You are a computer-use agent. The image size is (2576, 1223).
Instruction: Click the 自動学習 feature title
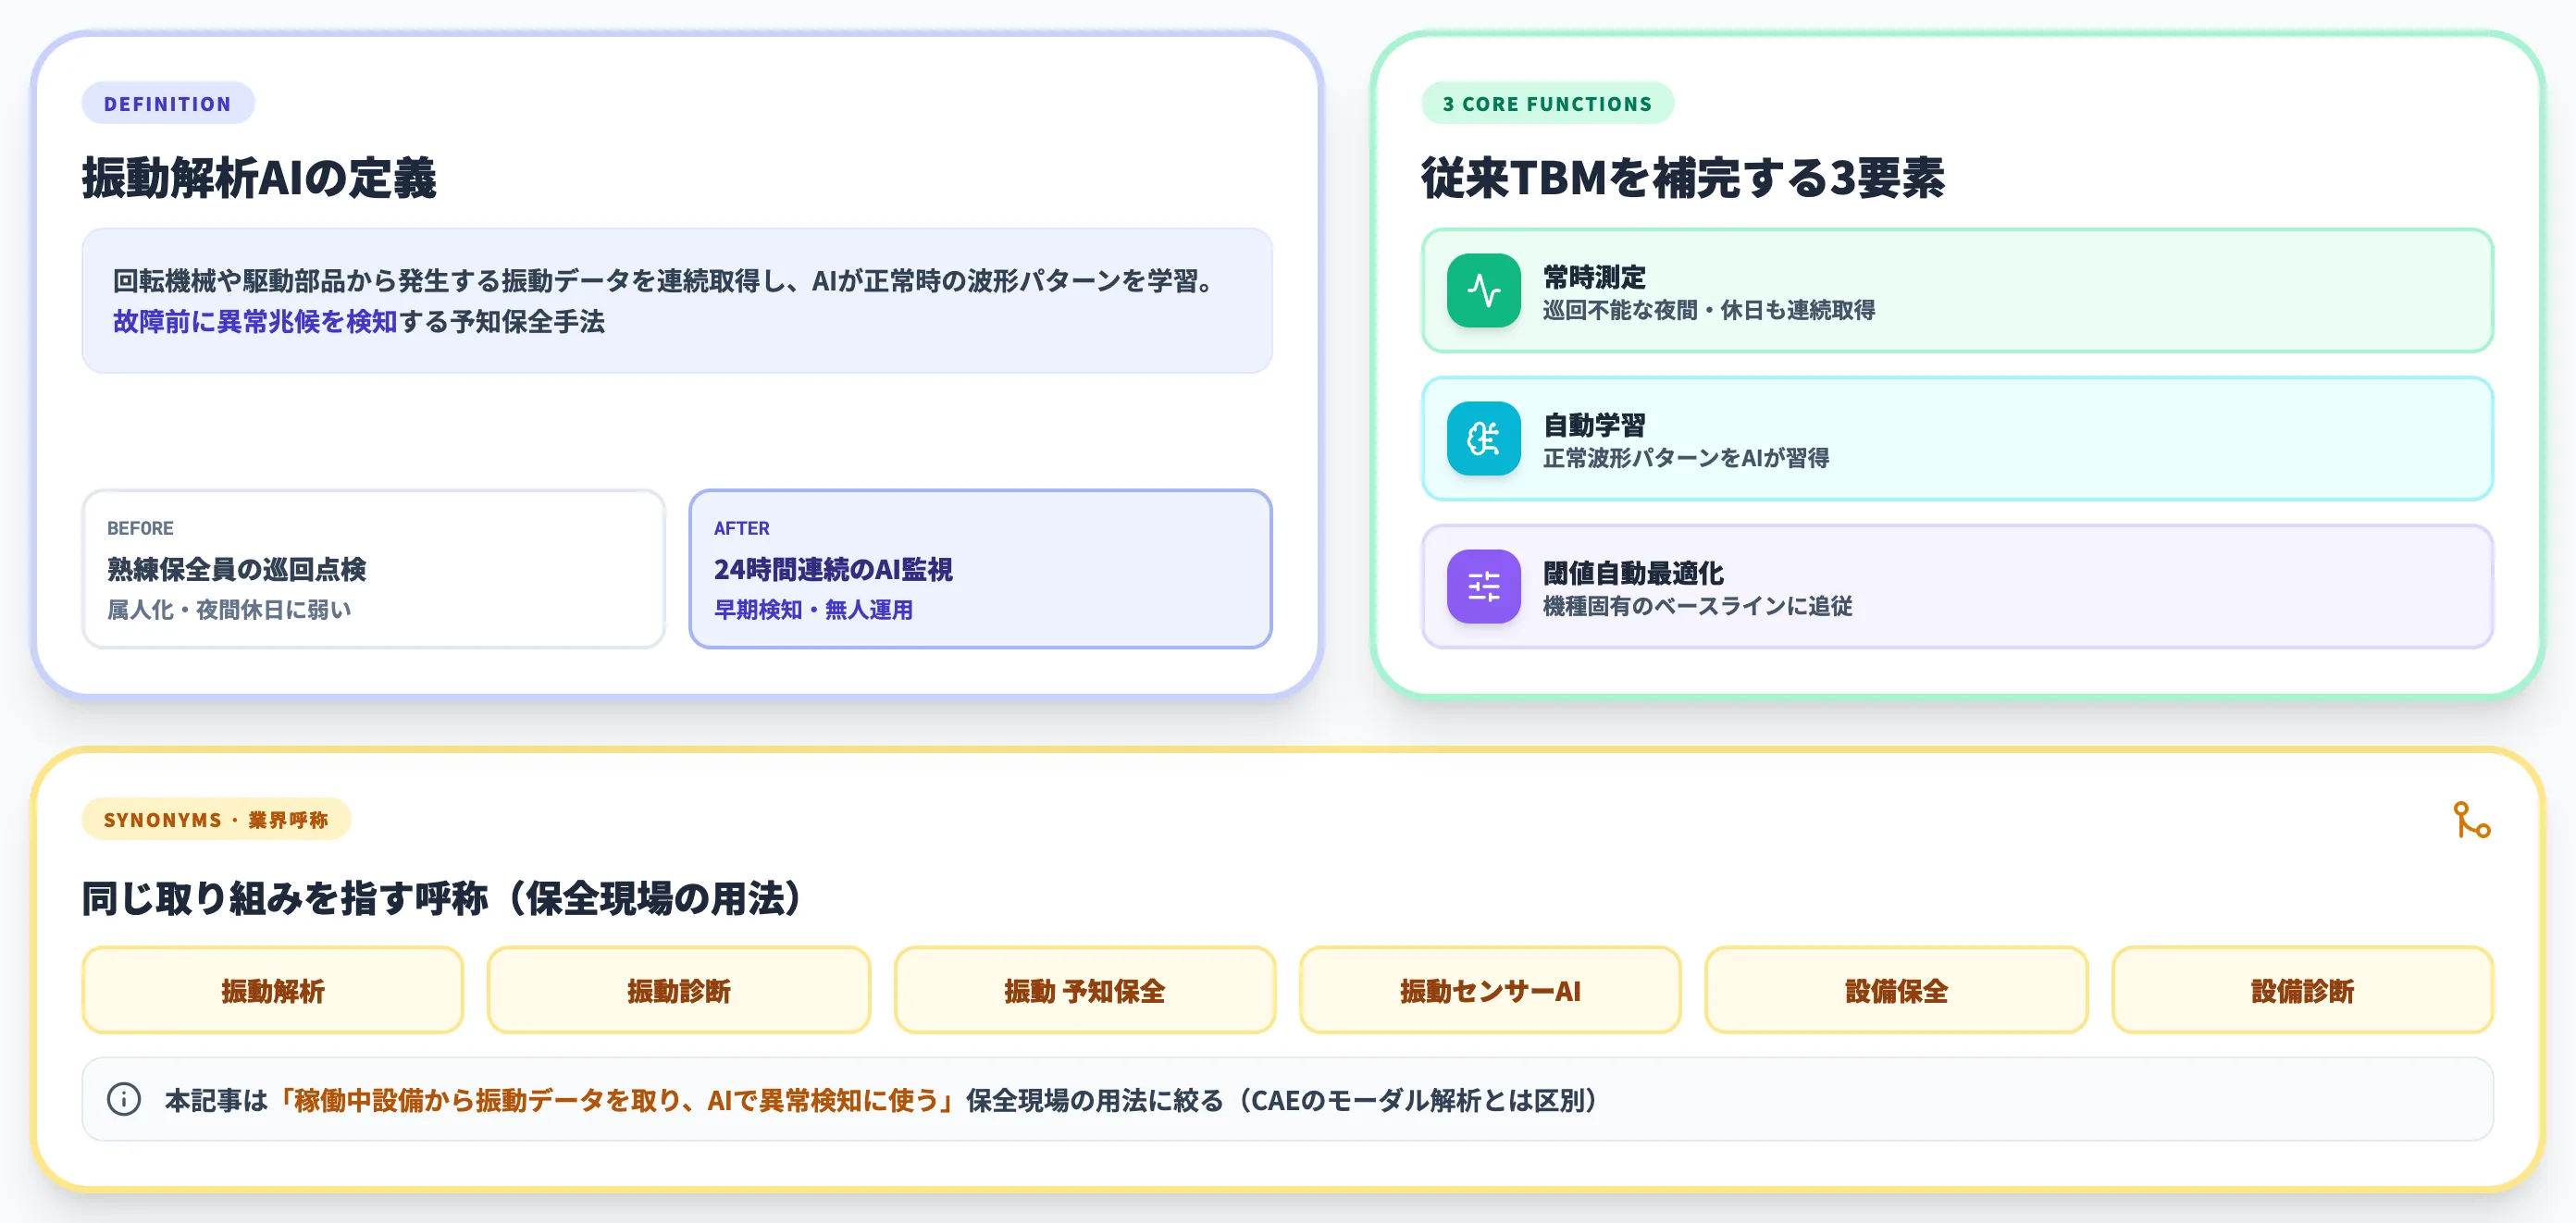point(1594,425)
